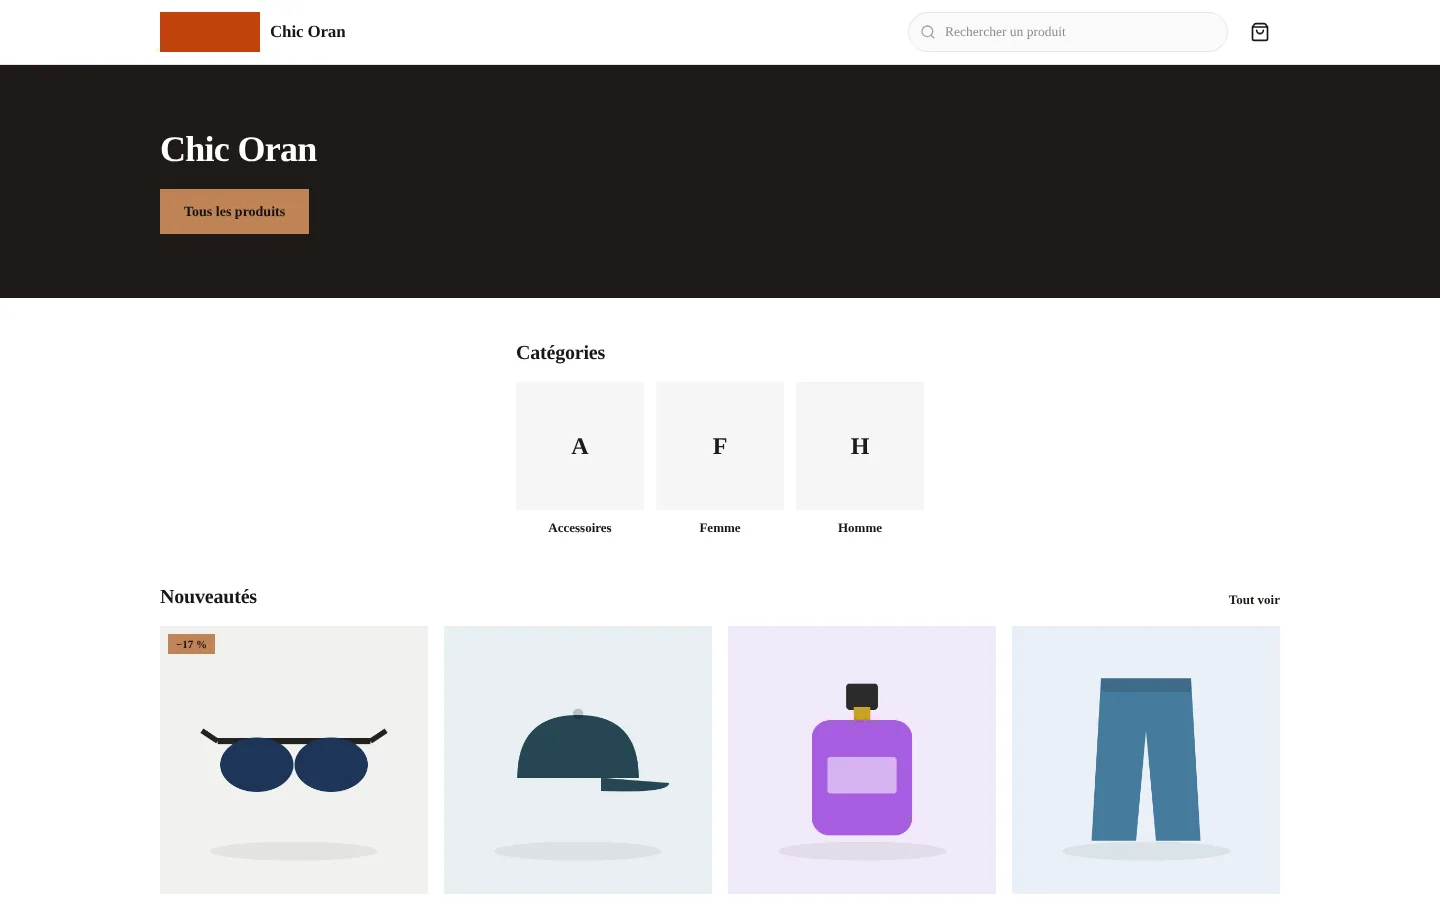Open the Homme category tile H
Viewport: 1440px width, 900px height.
[x=860, y=446]
